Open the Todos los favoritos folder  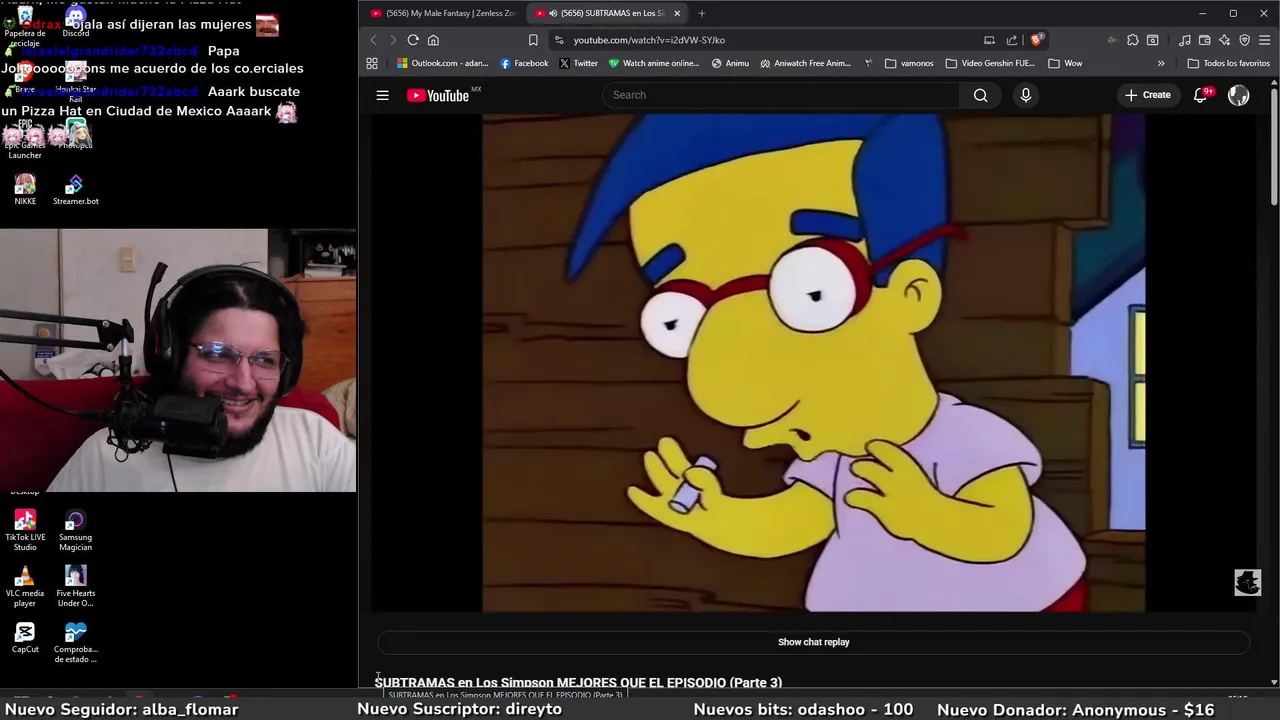[1228, 63]
